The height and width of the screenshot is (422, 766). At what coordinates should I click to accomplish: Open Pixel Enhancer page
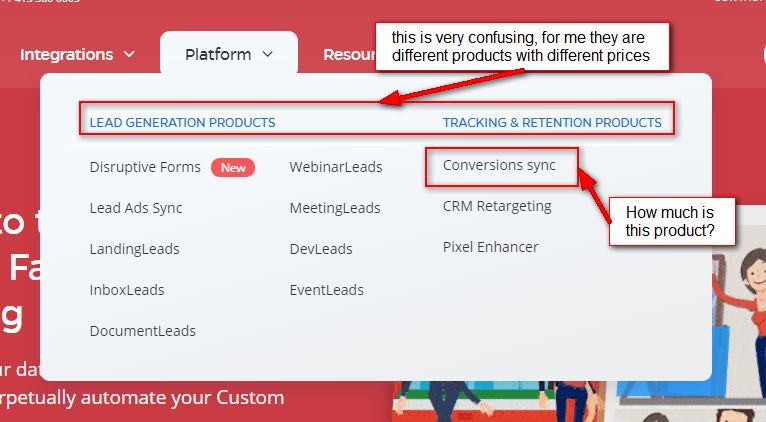click(491, 247)
